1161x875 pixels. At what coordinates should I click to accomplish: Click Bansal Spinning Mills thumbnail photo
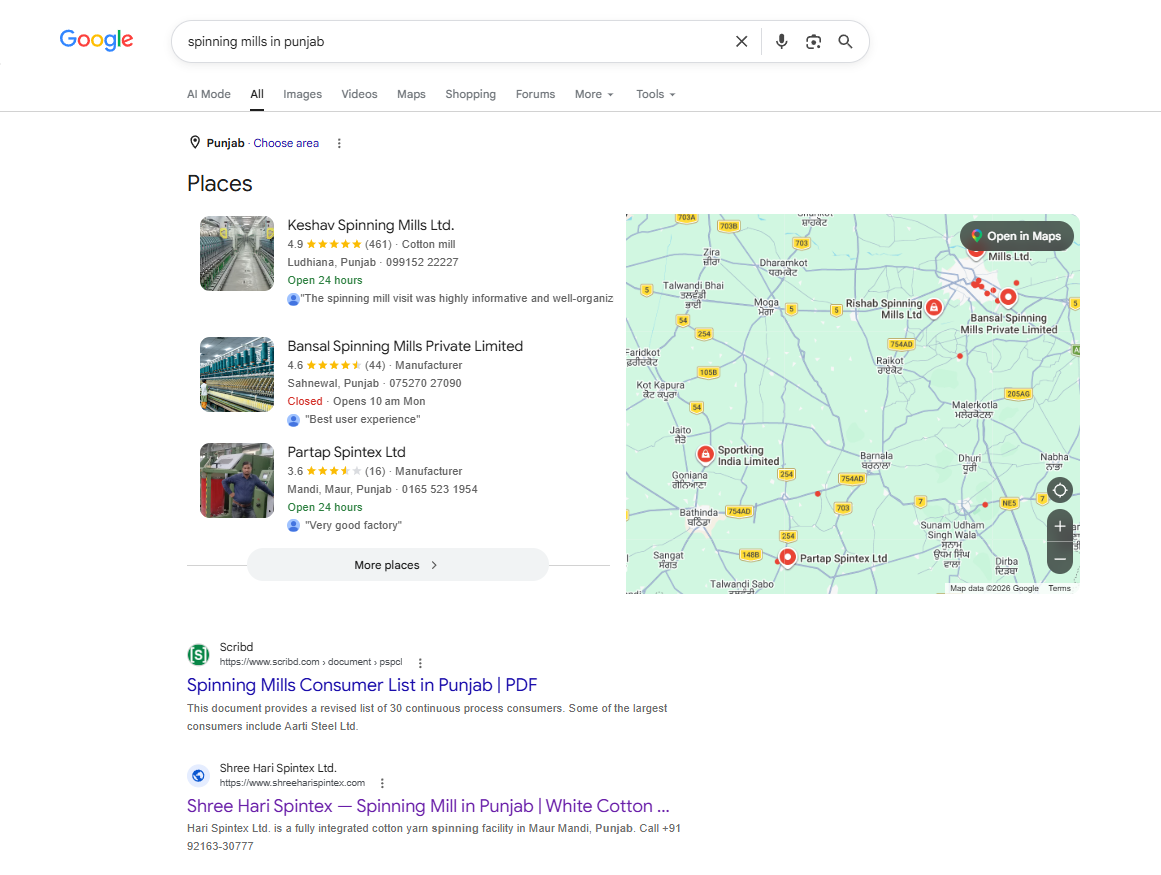(x=237, y=375)
